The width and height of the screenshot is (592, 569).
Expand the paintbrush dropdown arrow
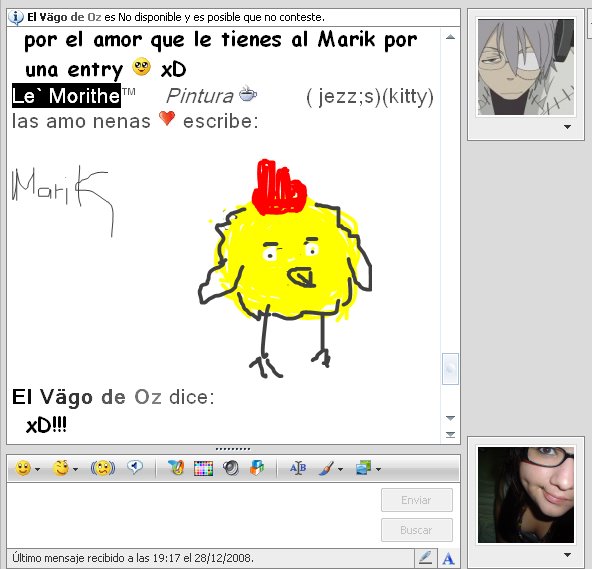[x=341, y=469]
